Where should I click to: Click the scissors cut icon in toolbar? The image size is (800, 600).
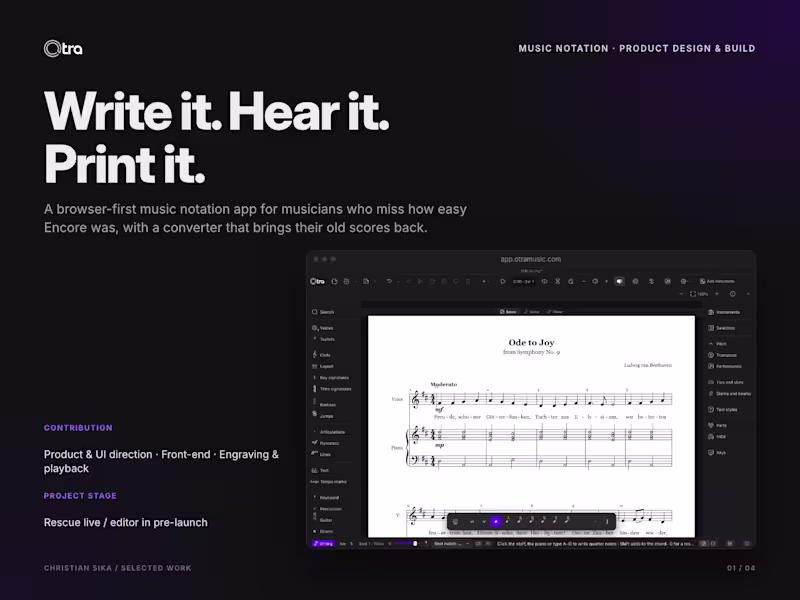420,281
